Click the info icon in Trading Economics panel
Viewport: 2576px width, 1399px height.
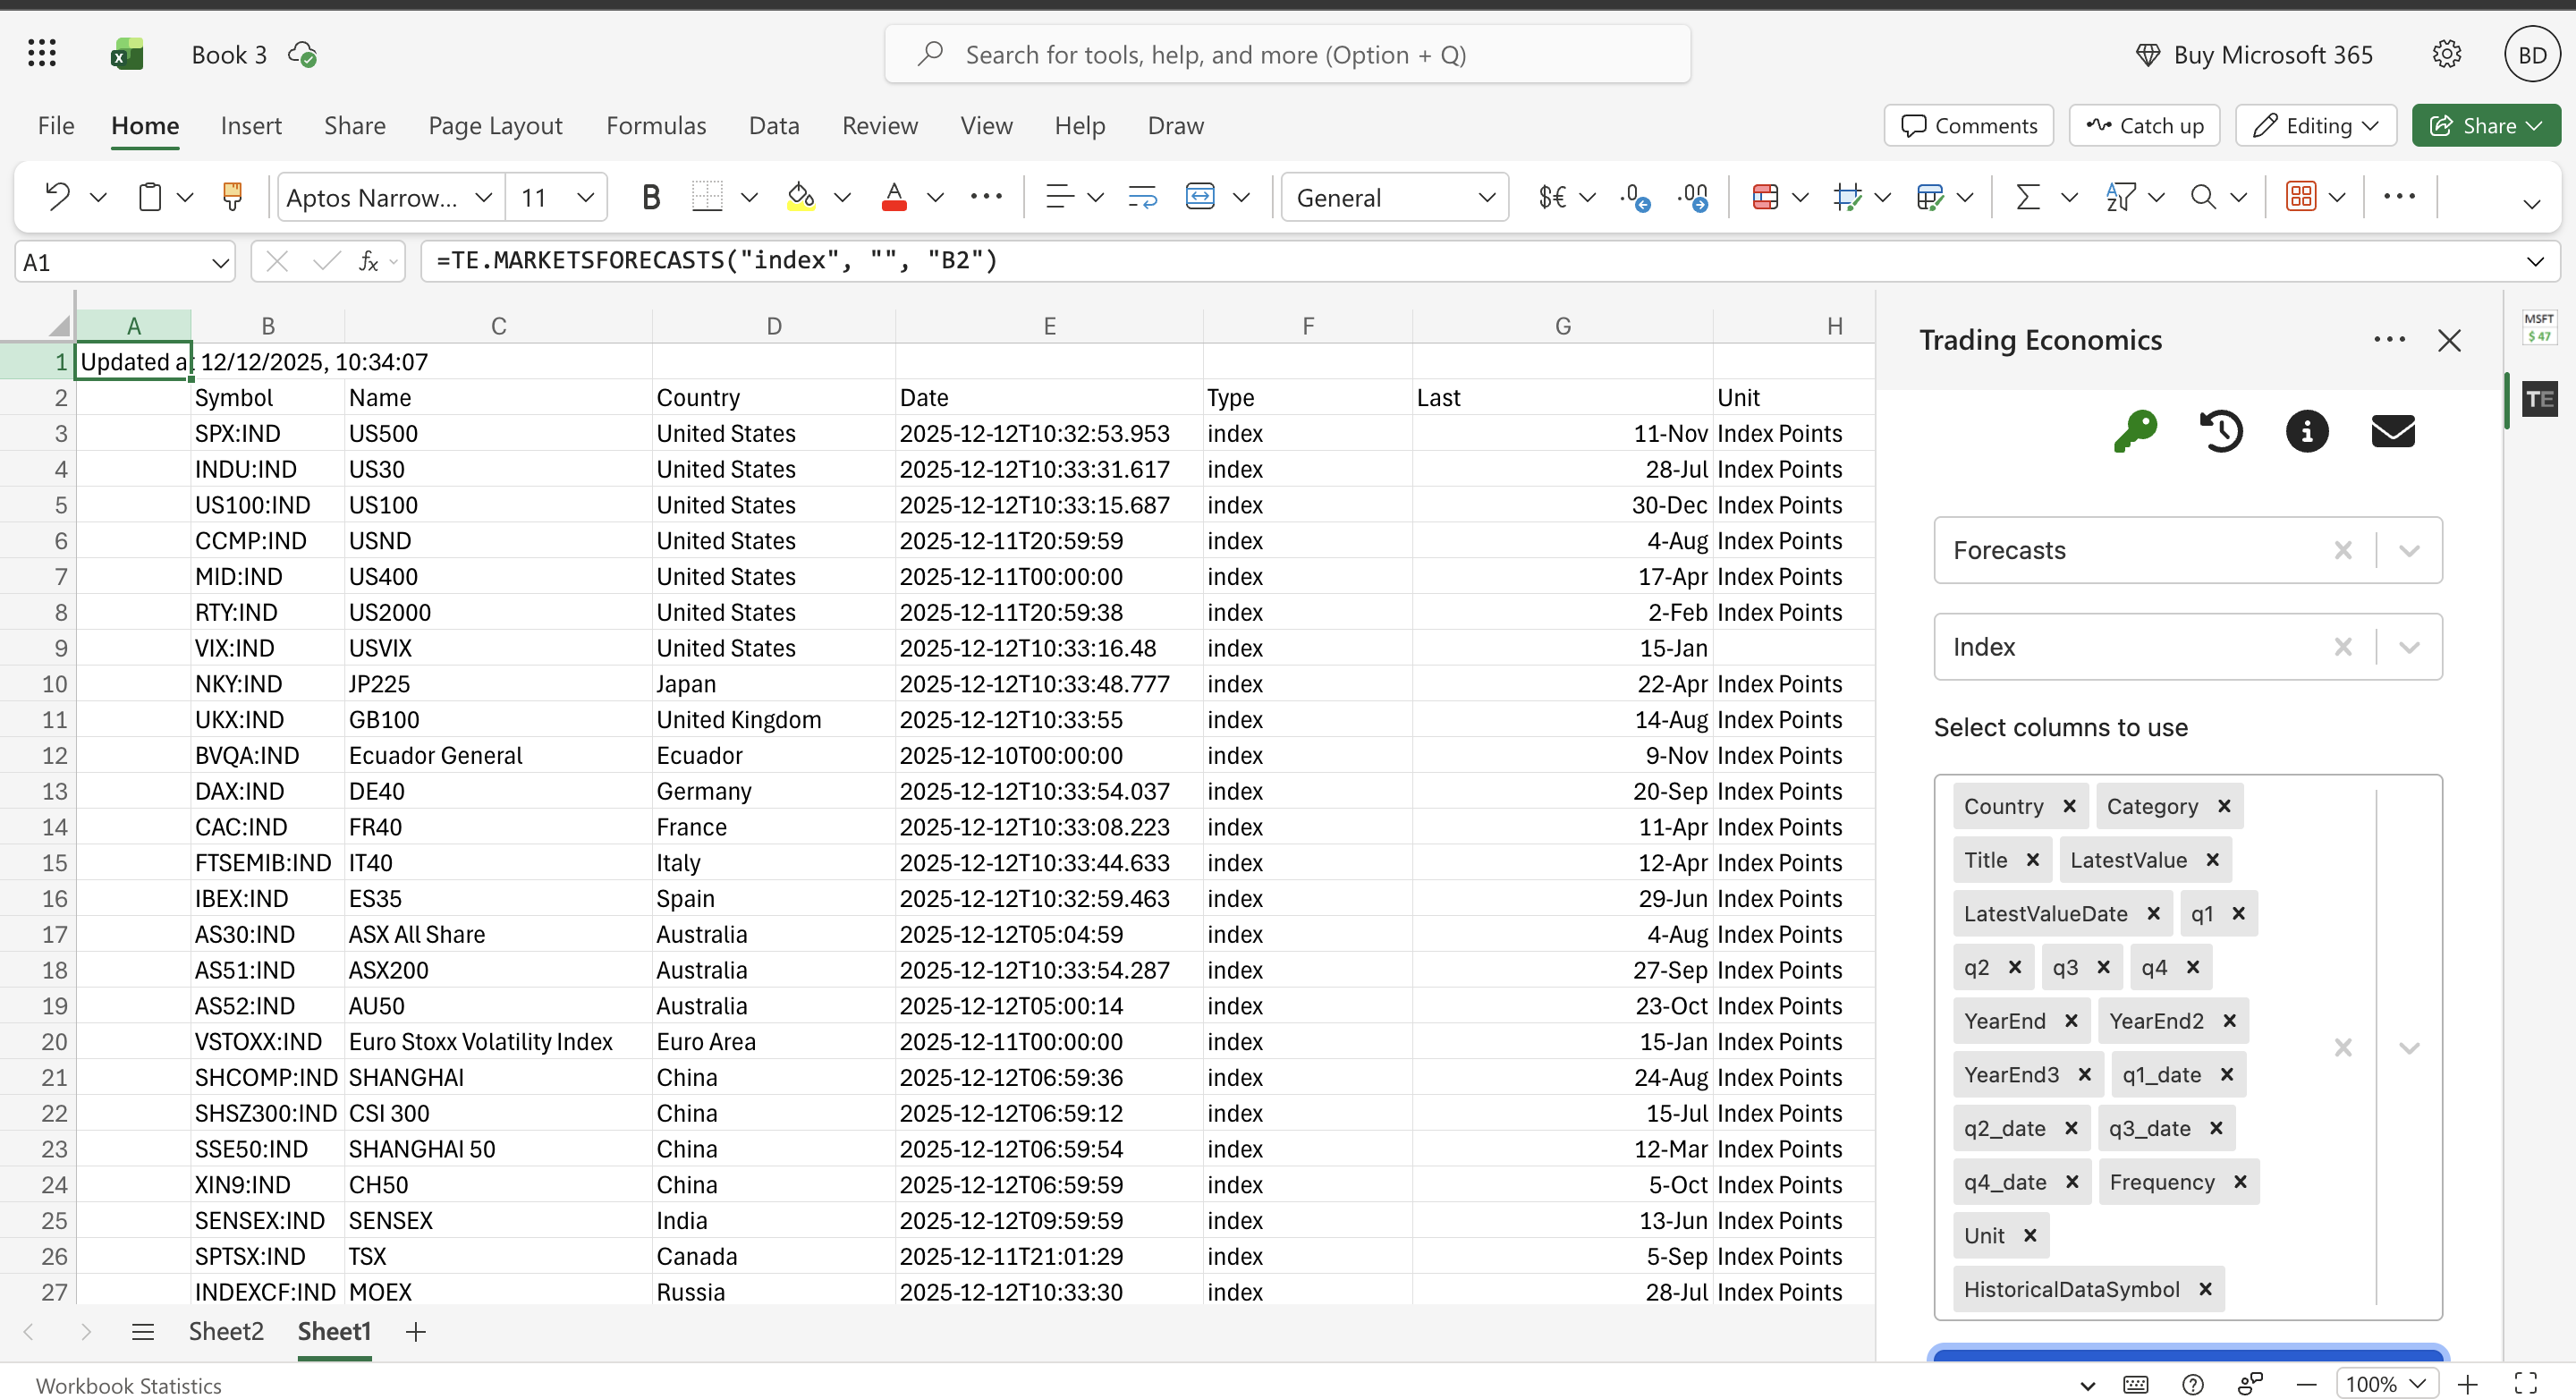[2307, 431]
